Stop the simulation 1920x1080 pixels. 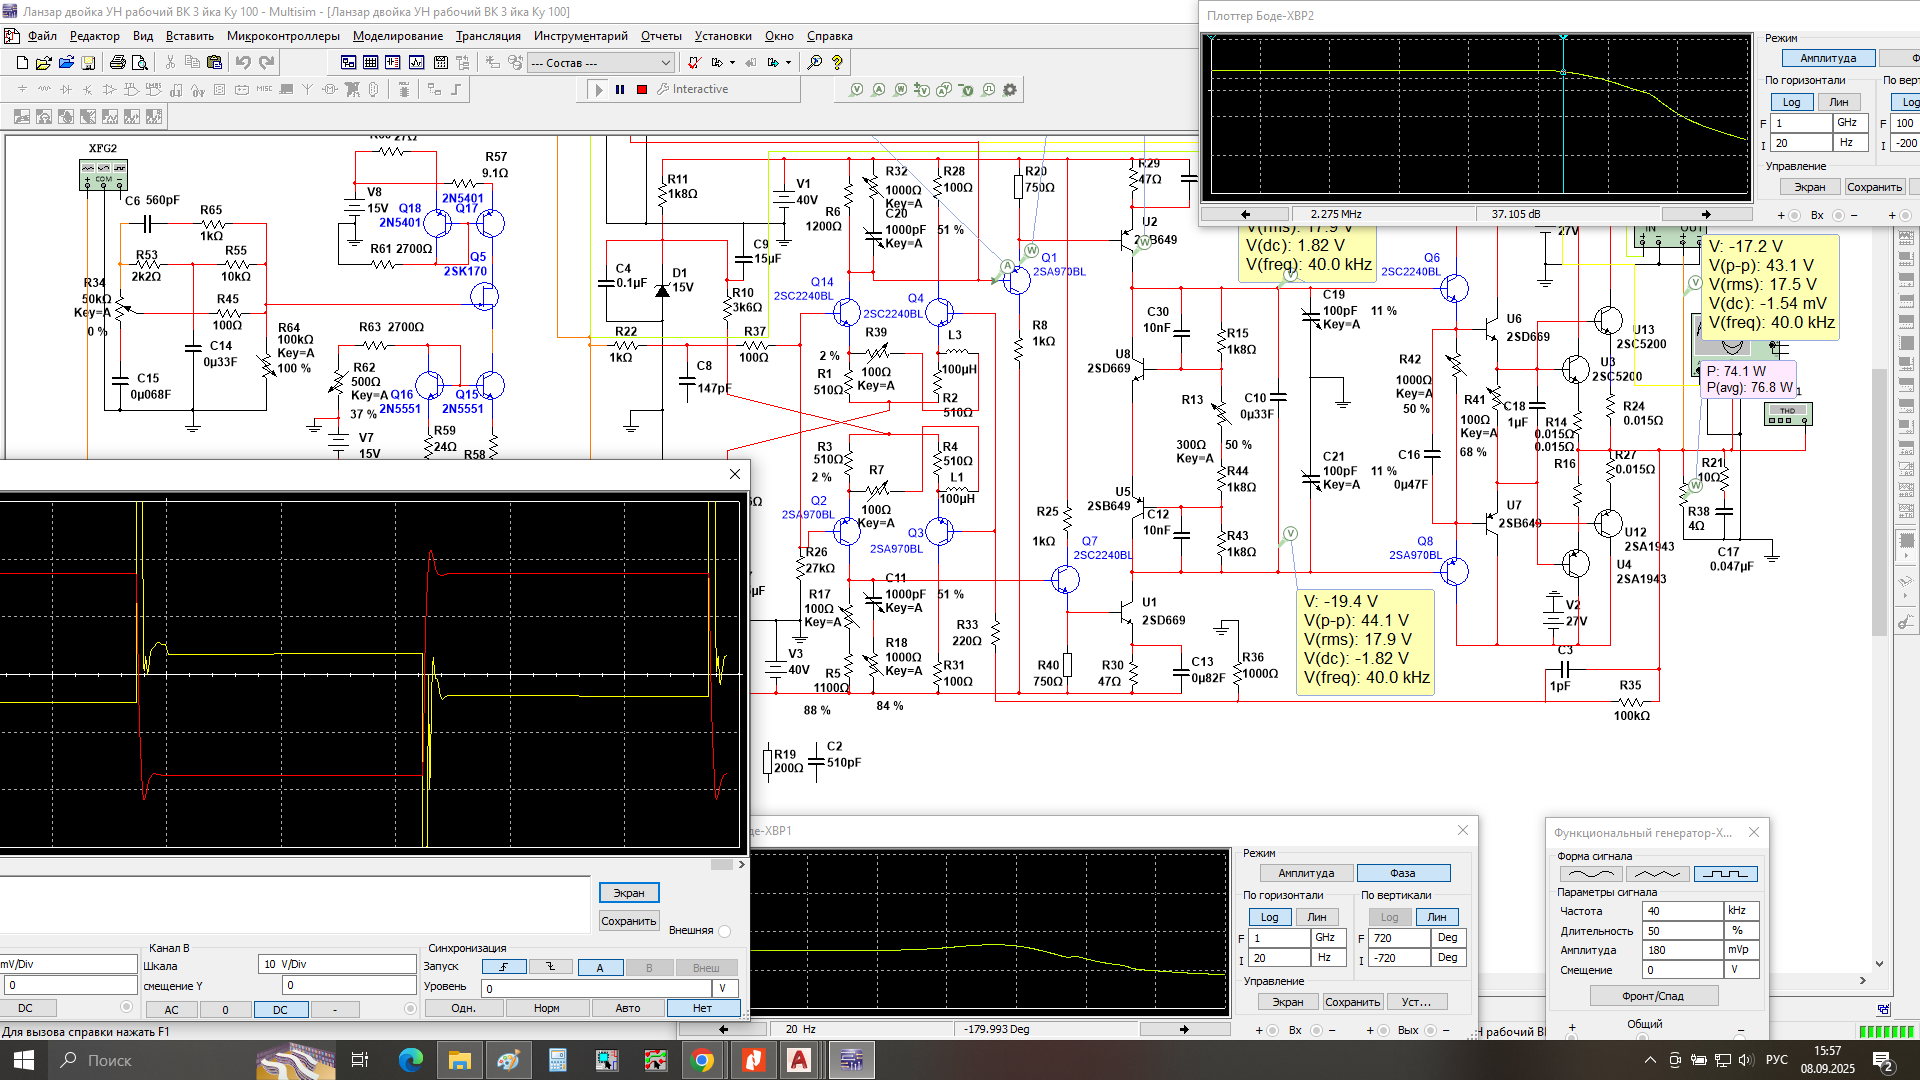pyautogui.click(x=642, y=90)
